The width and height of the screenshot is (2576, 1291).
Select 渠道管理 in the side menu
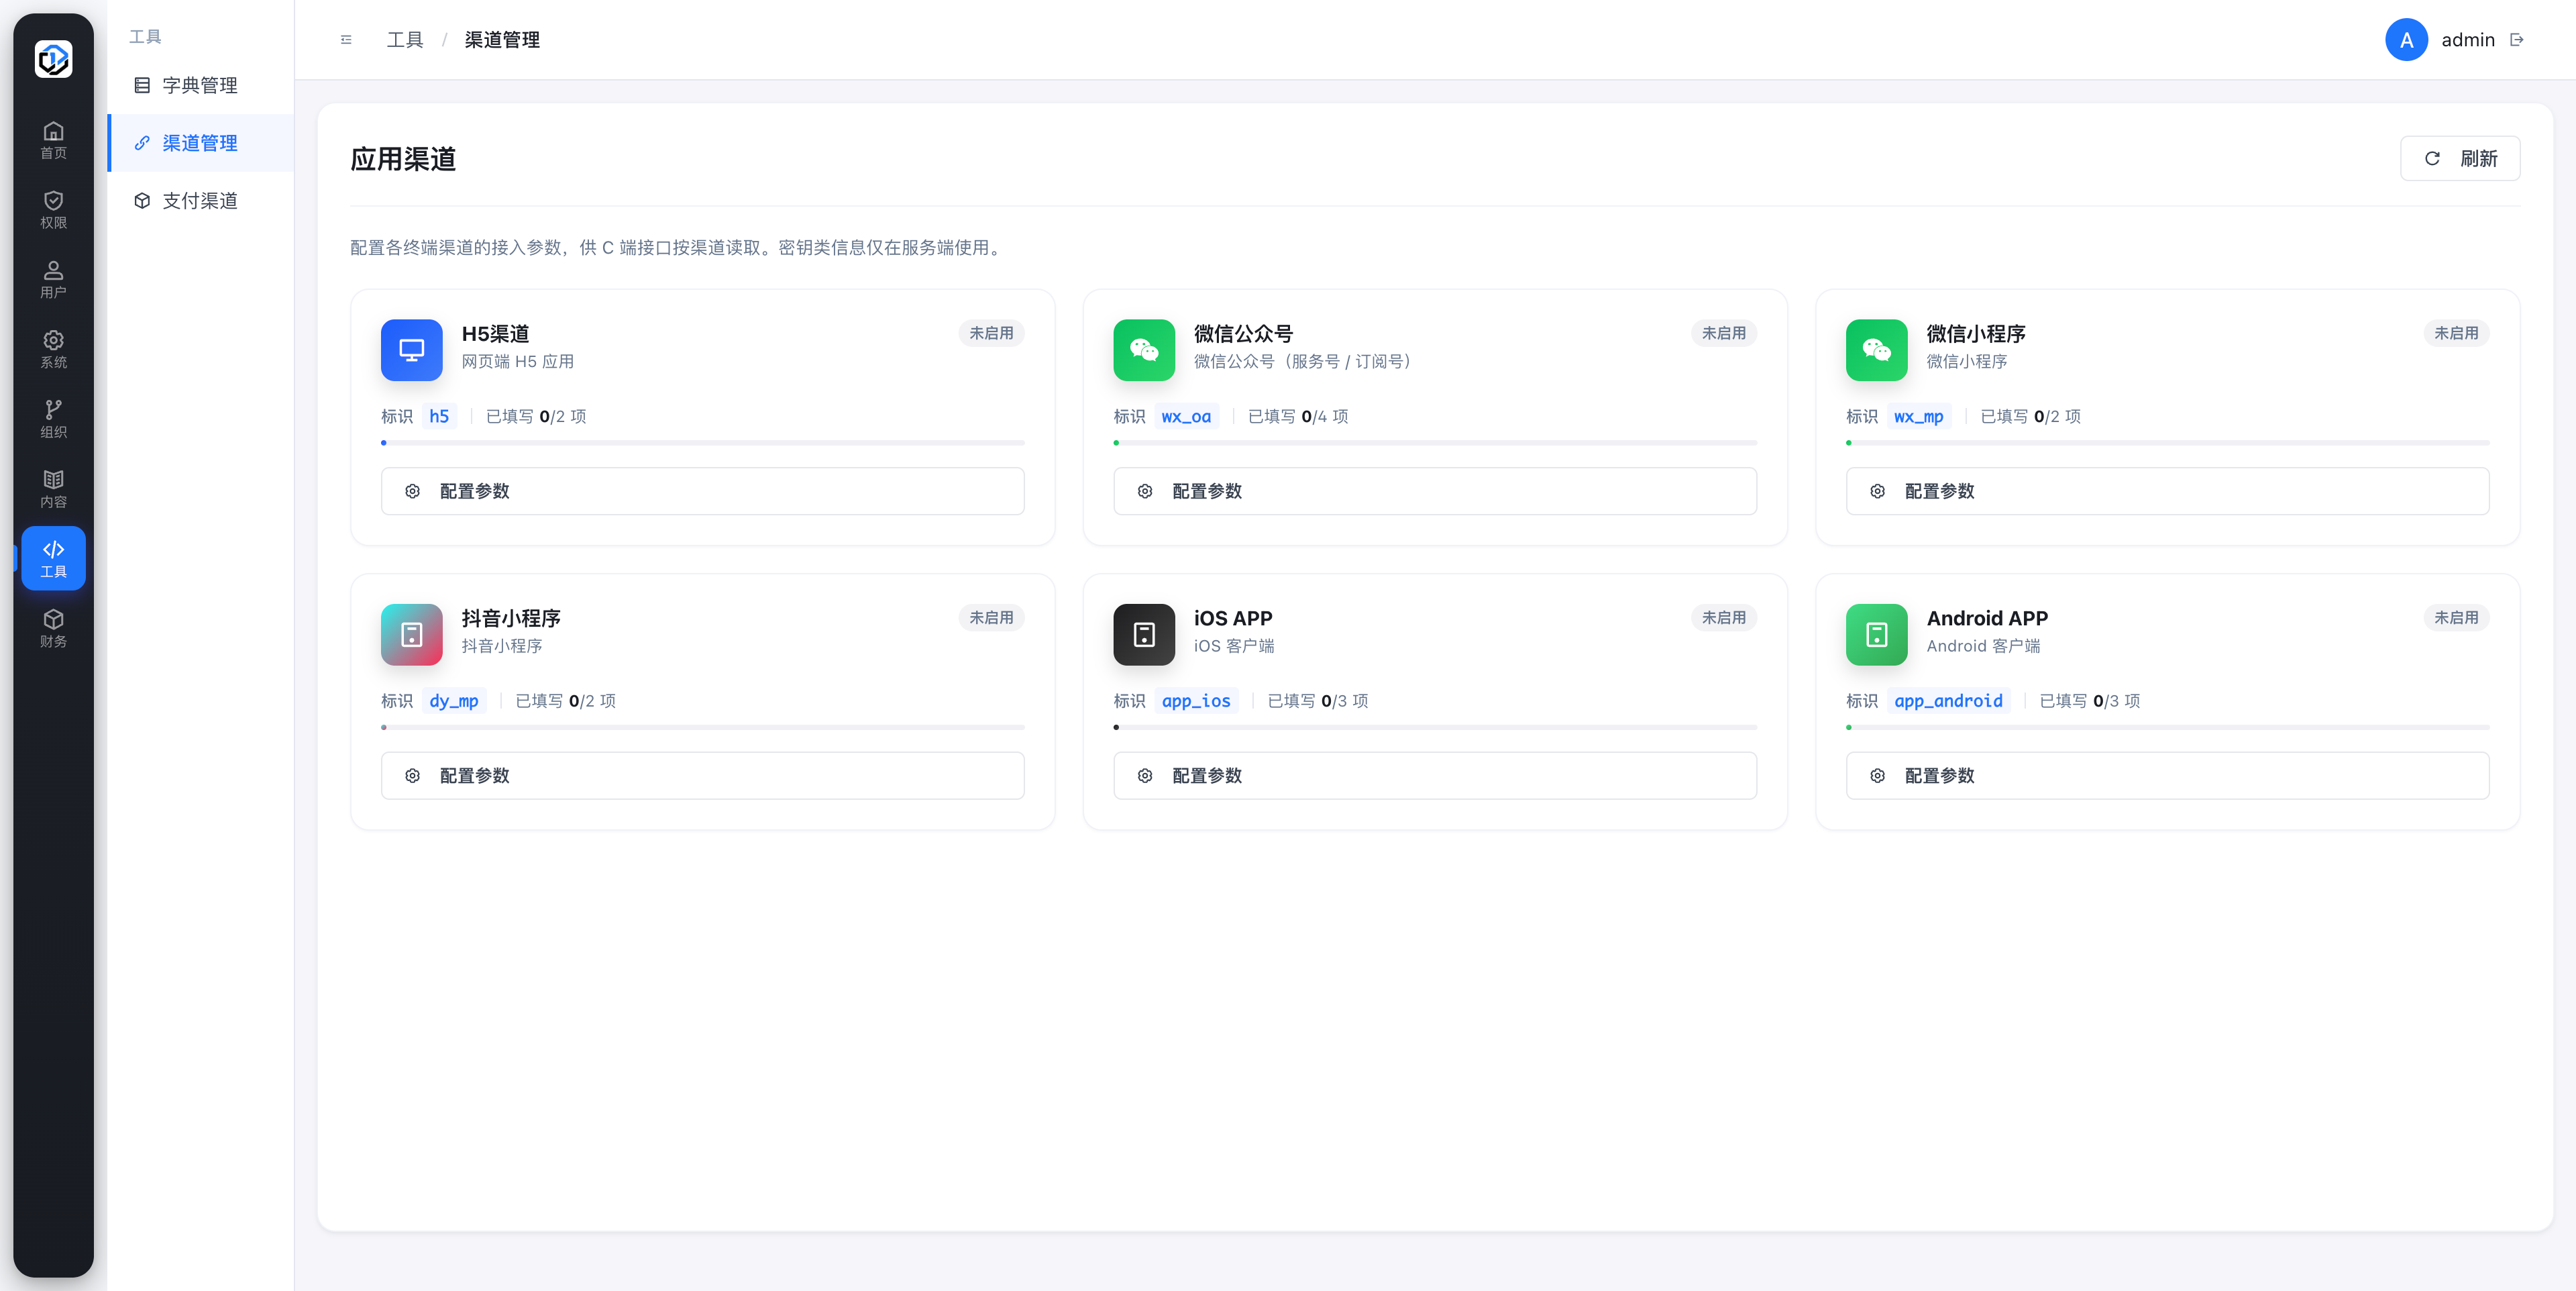click(x=200, y=143)
